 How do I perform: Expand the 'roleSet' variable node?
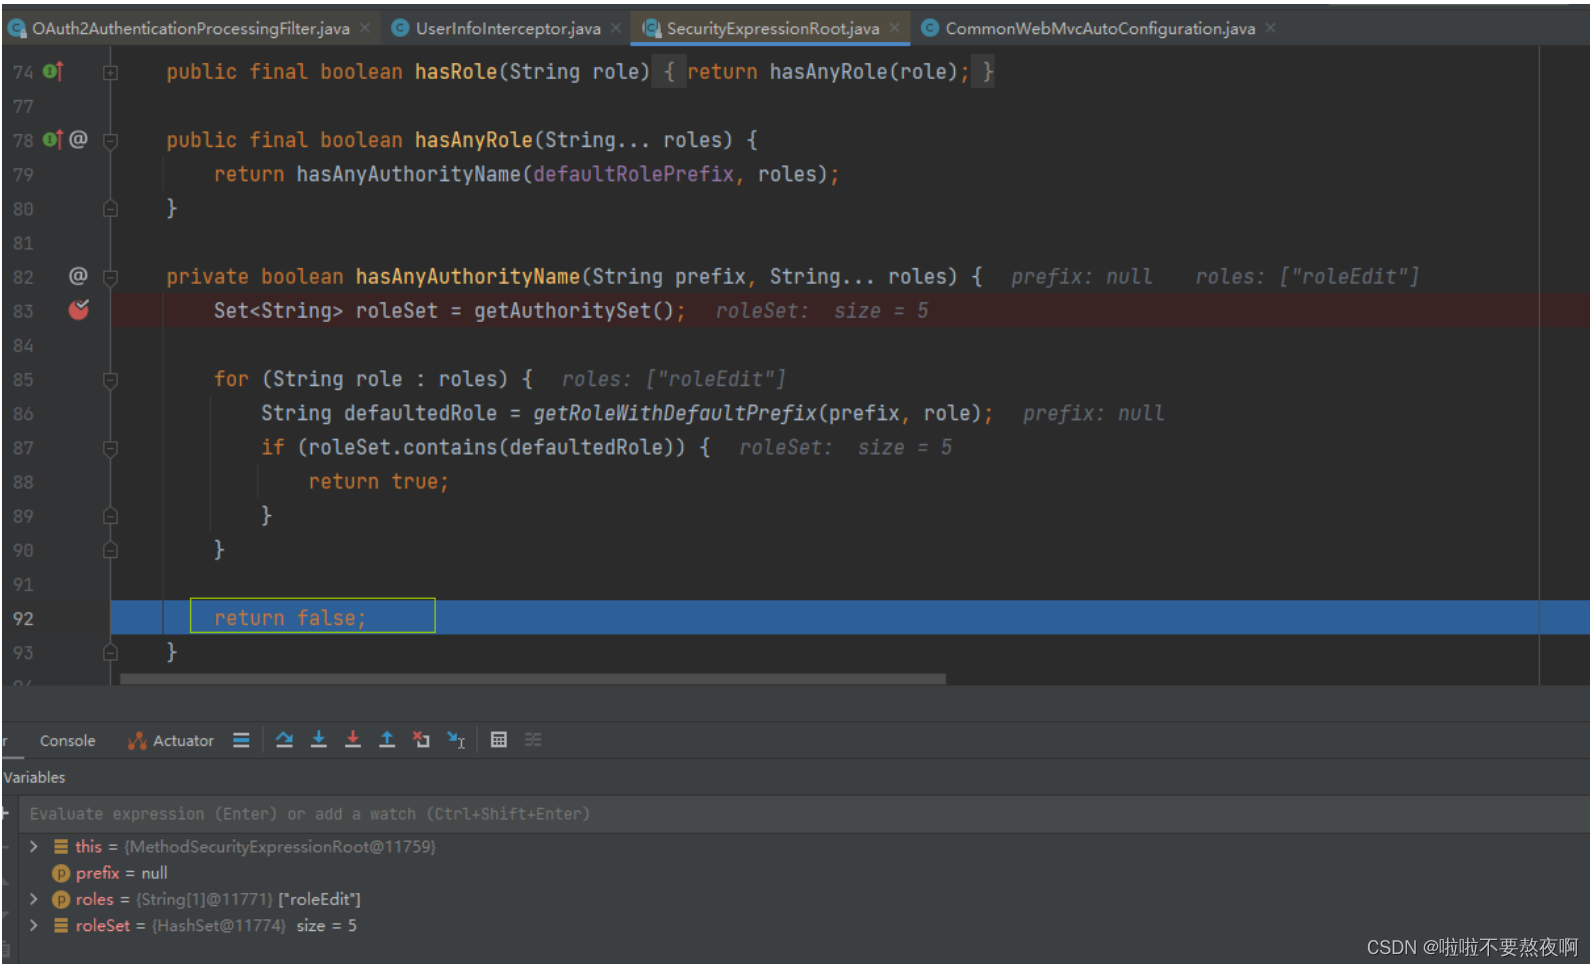34,926
